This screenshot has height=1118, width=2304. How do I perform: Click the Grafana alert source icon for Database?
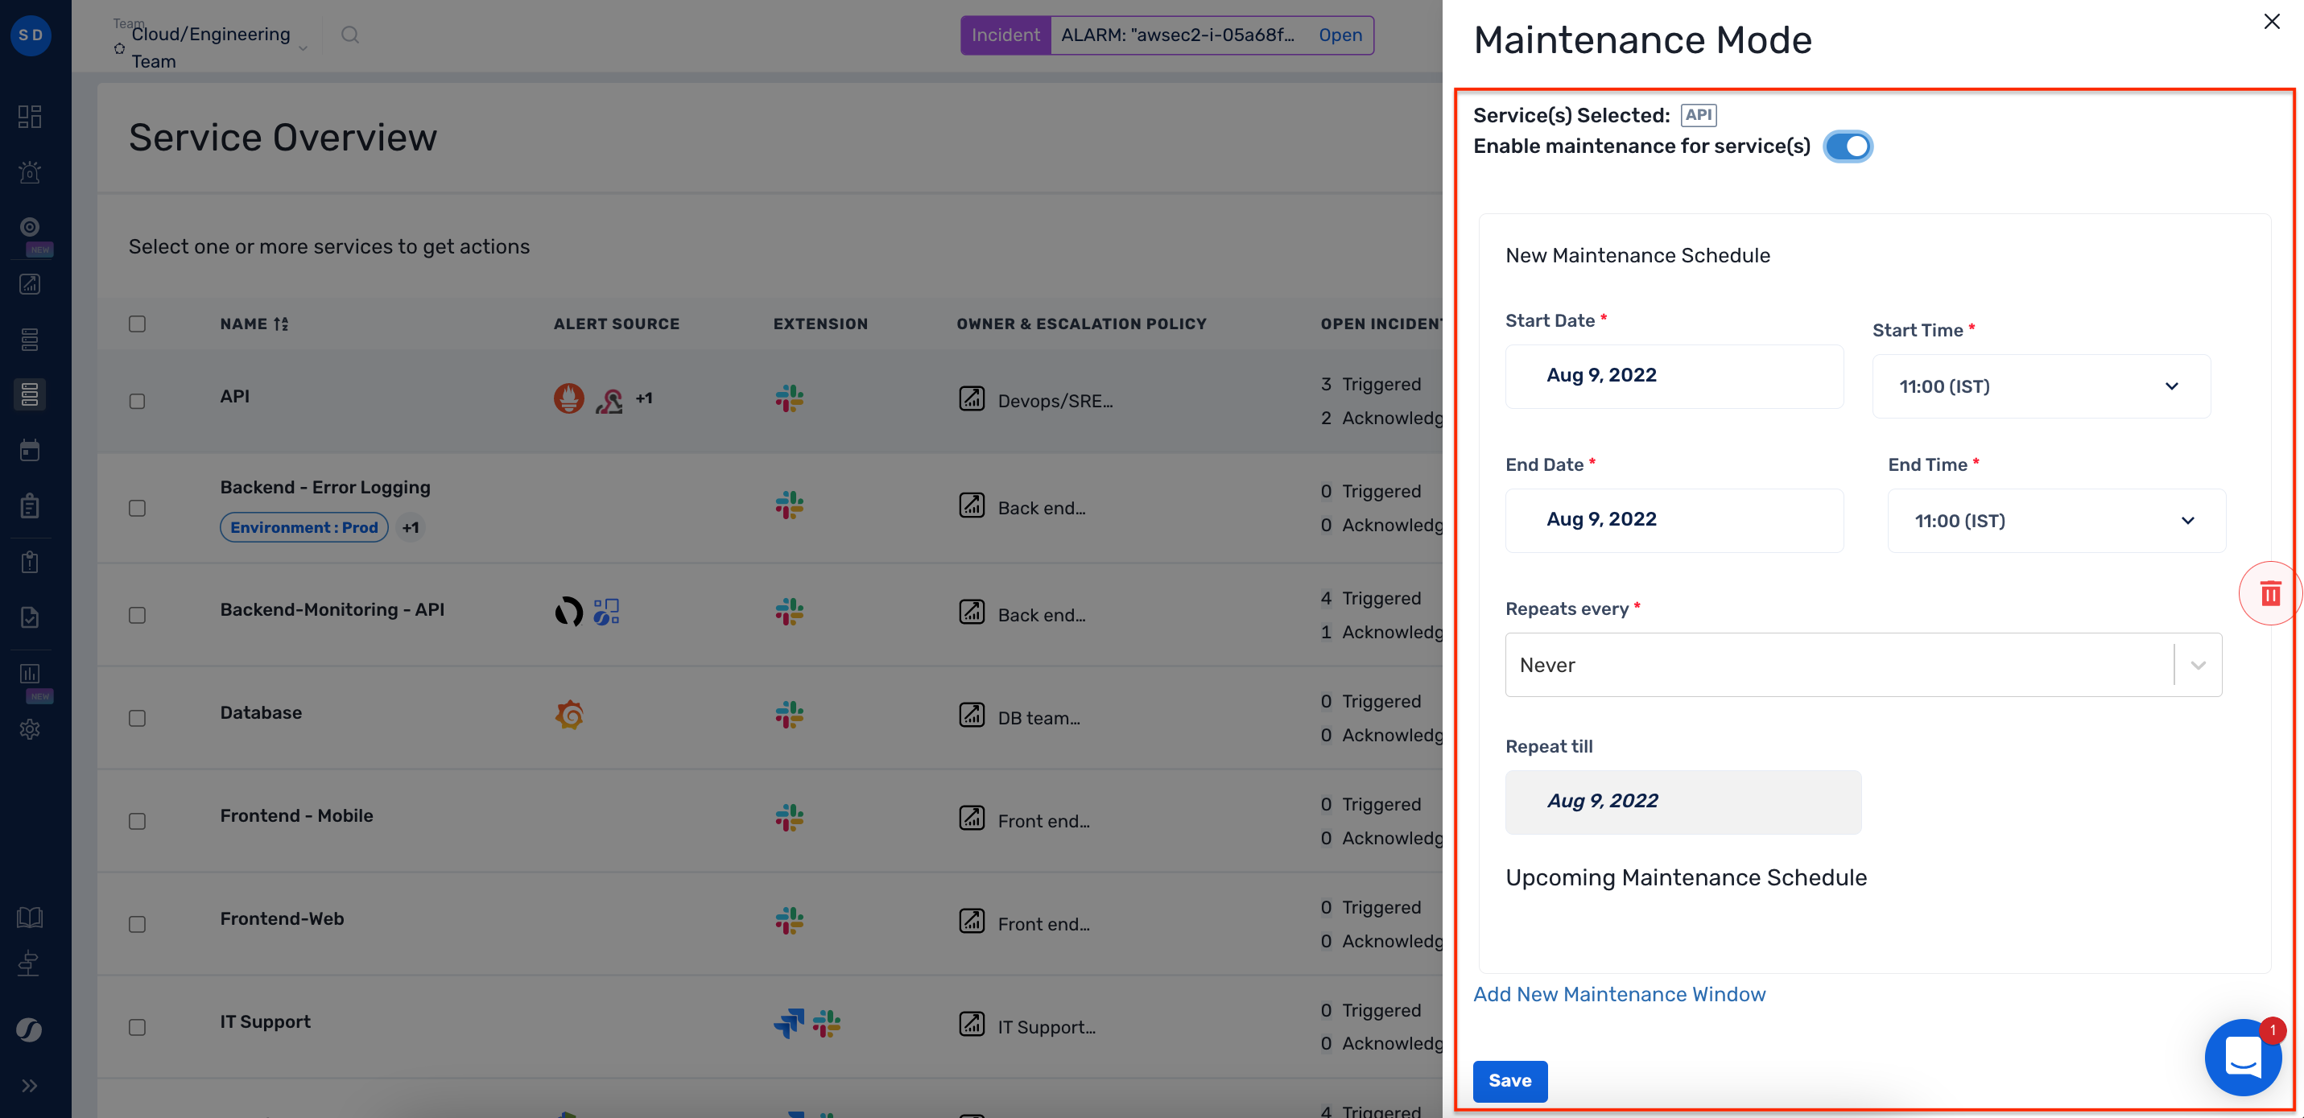coord(569,715)
